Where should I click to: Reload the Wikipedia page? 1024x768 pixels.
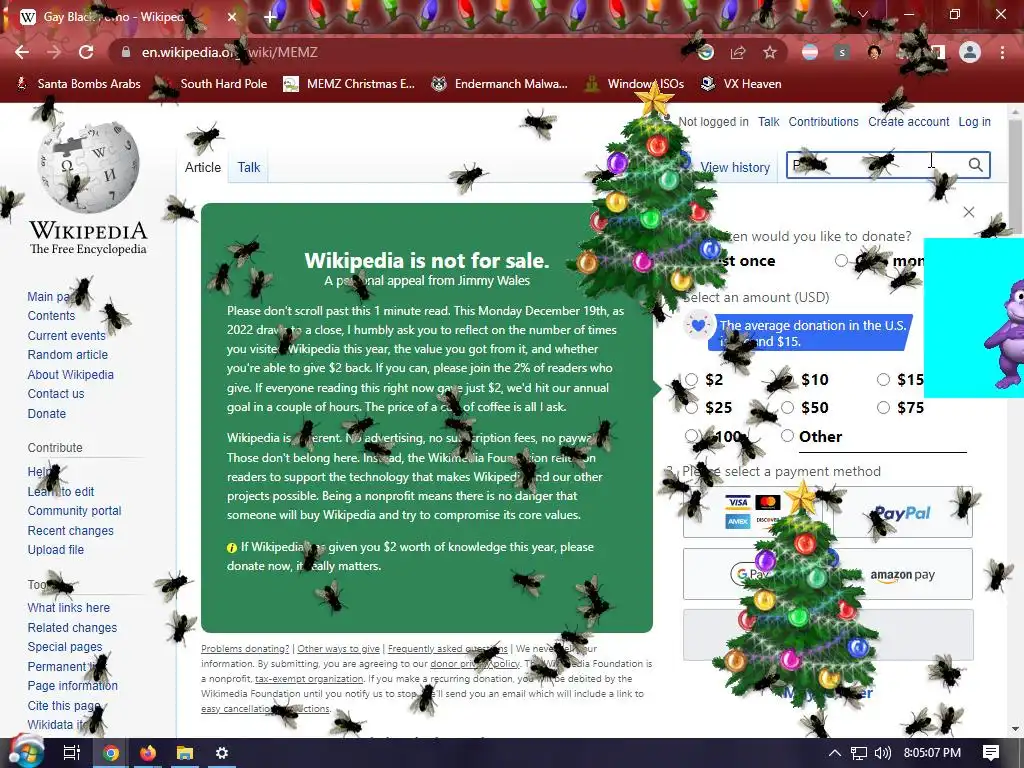tap(86, 52)
